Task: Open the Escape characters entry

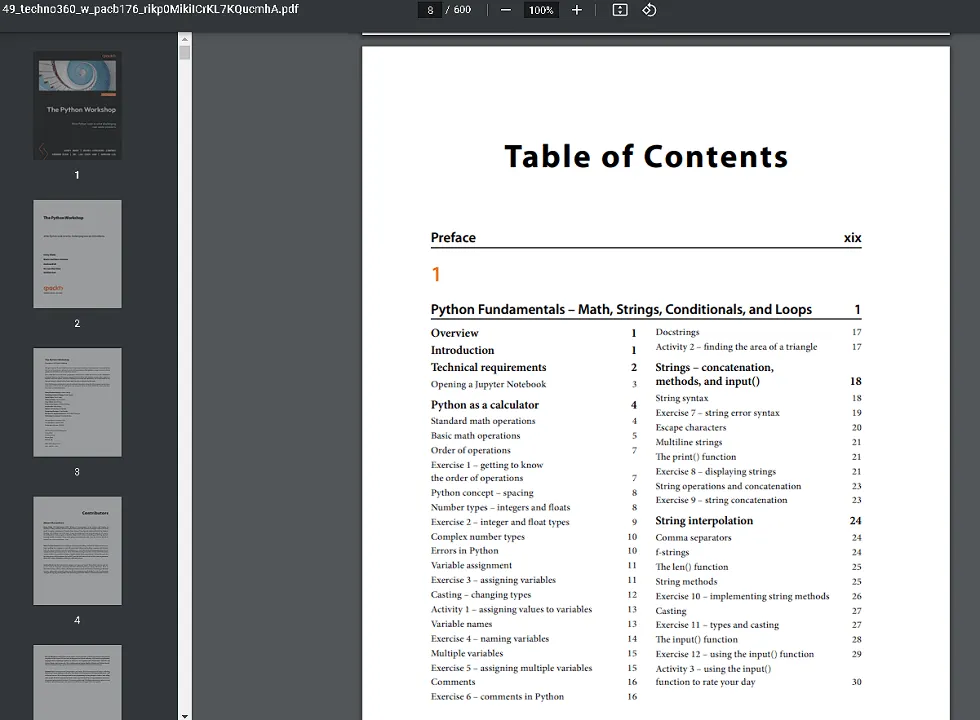Action: click(x=690, y=428)
